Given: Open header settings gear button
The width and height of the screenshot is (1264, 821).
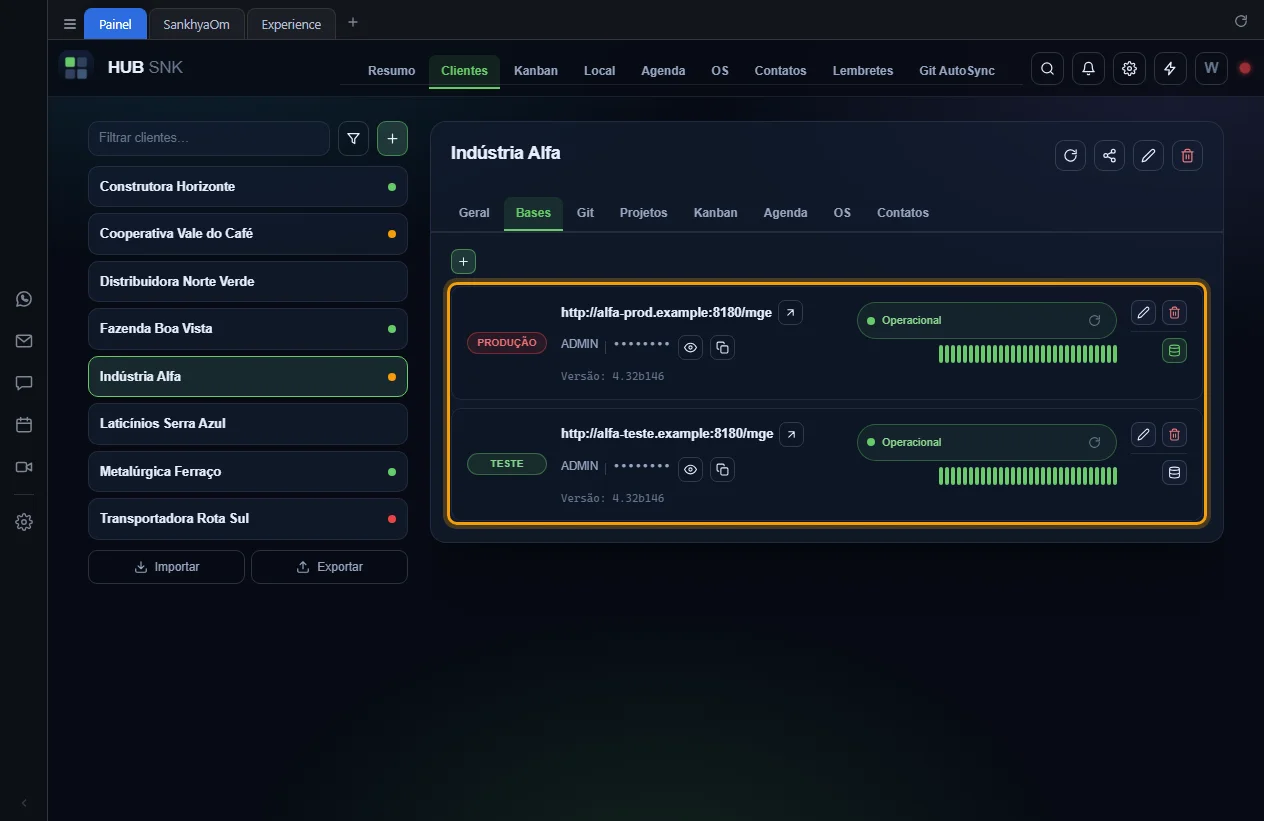Looking at the screenshot, I should 1129,69.
